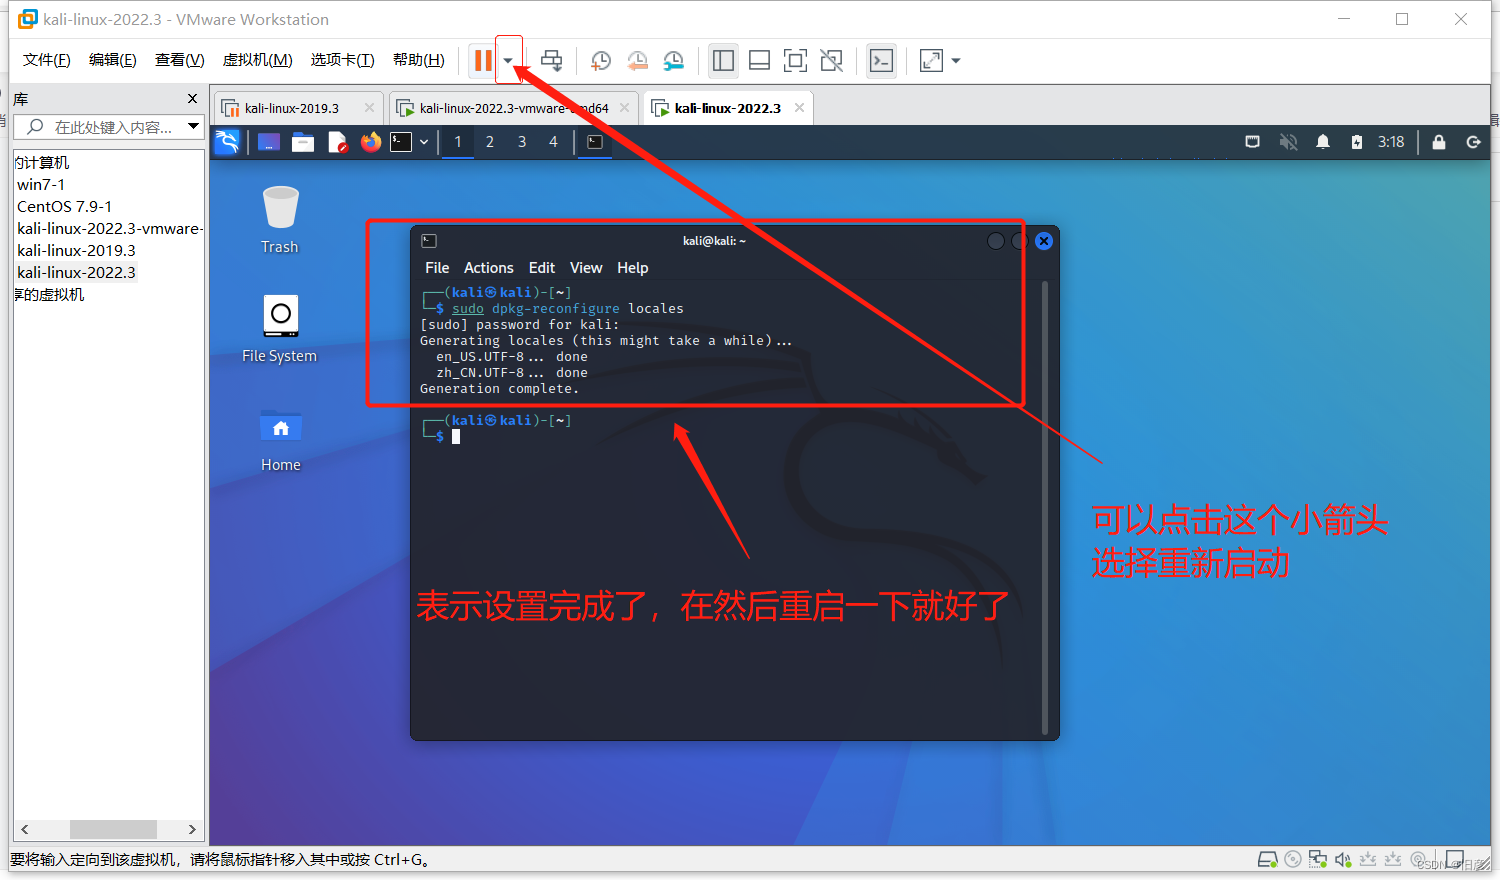Take a snapshot of this virtual machine
The height and width of the screenshot is (880, 1500).
[600, 60]
